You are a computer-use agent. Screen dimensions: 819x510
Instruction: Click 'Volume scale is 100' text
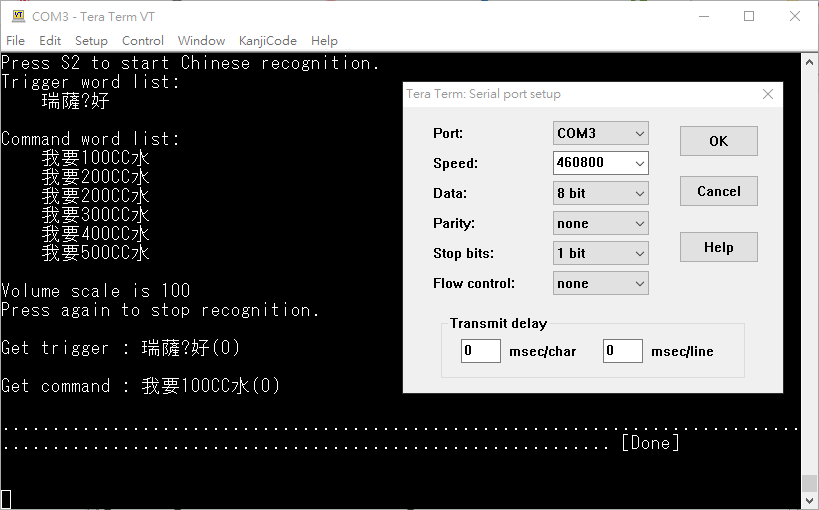point(96,291)
